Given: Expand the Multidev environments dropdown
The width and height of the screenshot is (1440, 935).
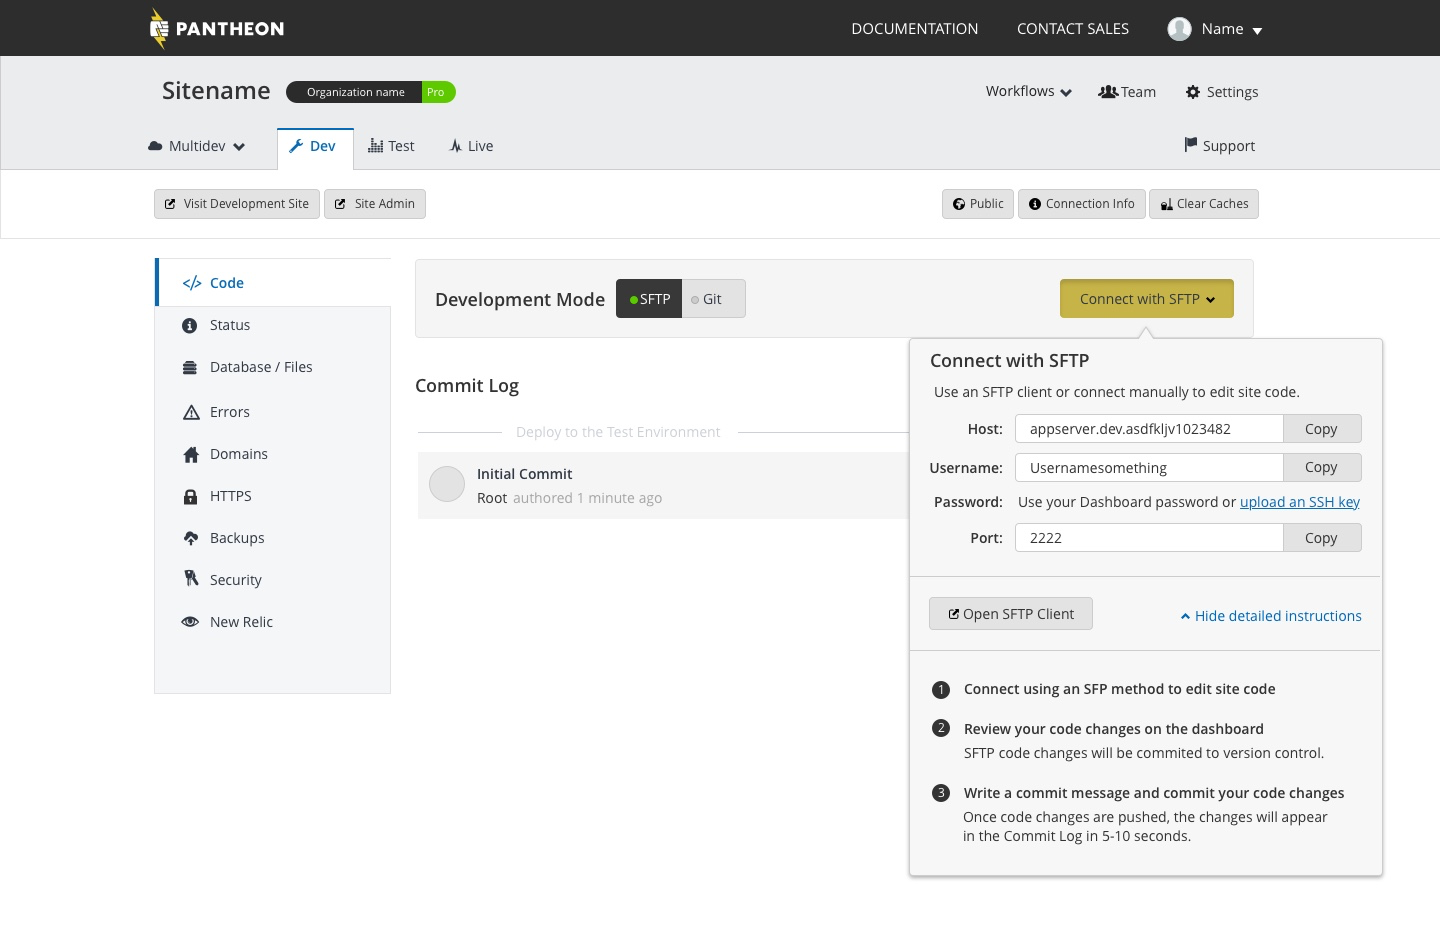Looking at the screenshot, I should coord(197,146).
